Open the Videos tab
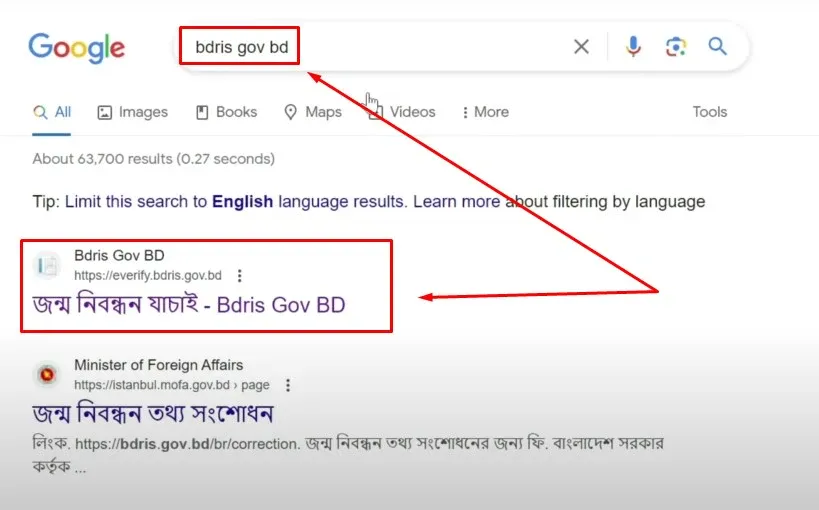The image size is (819, 510). pyautogui.click(x=402, y=112)
